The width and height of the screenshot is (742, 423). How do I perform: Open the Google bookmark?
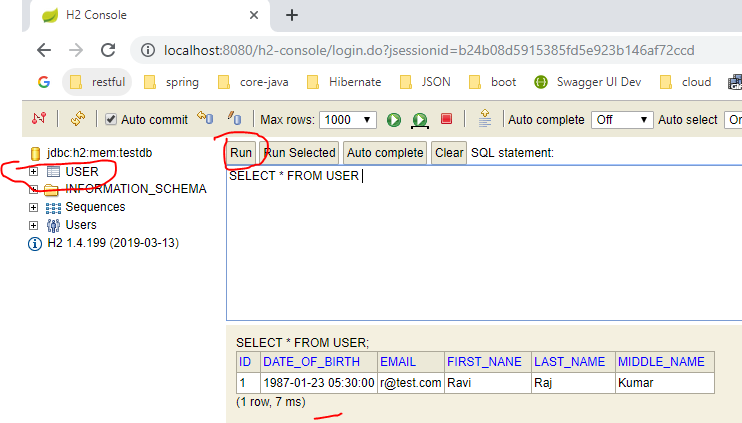pos(44,82)
